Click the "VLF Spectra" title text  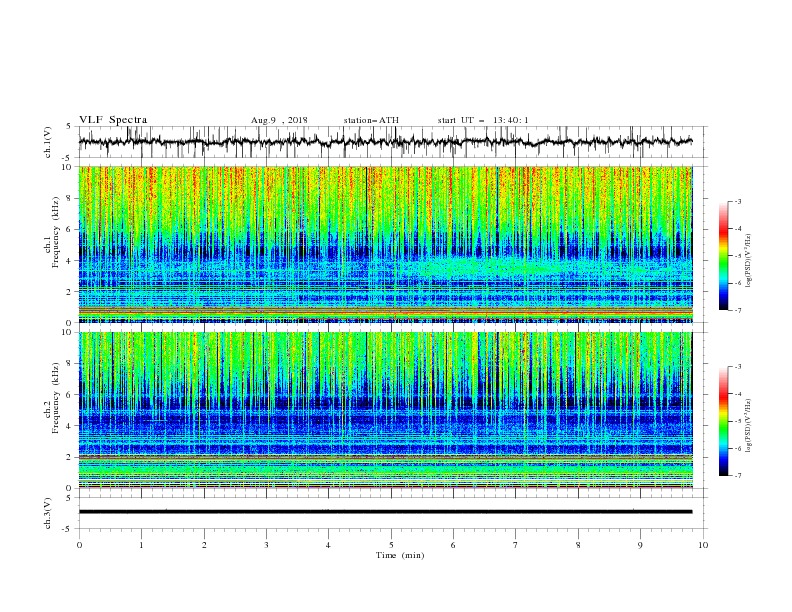click(x=113, y=120)
